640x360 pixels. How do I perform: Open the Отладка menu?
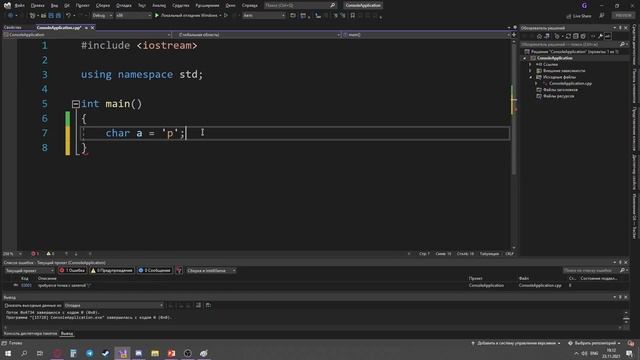click(124, 6)
